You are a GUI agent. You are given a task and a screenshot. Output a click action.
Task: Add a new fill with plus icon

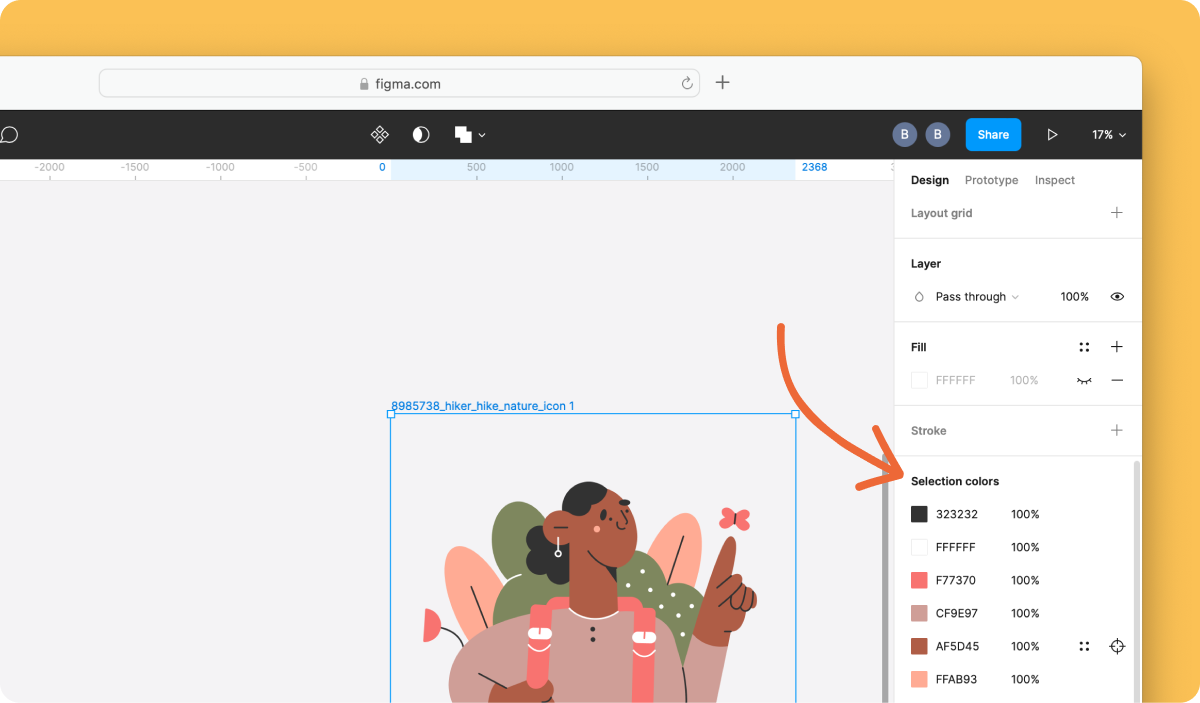coord(1117,347)
